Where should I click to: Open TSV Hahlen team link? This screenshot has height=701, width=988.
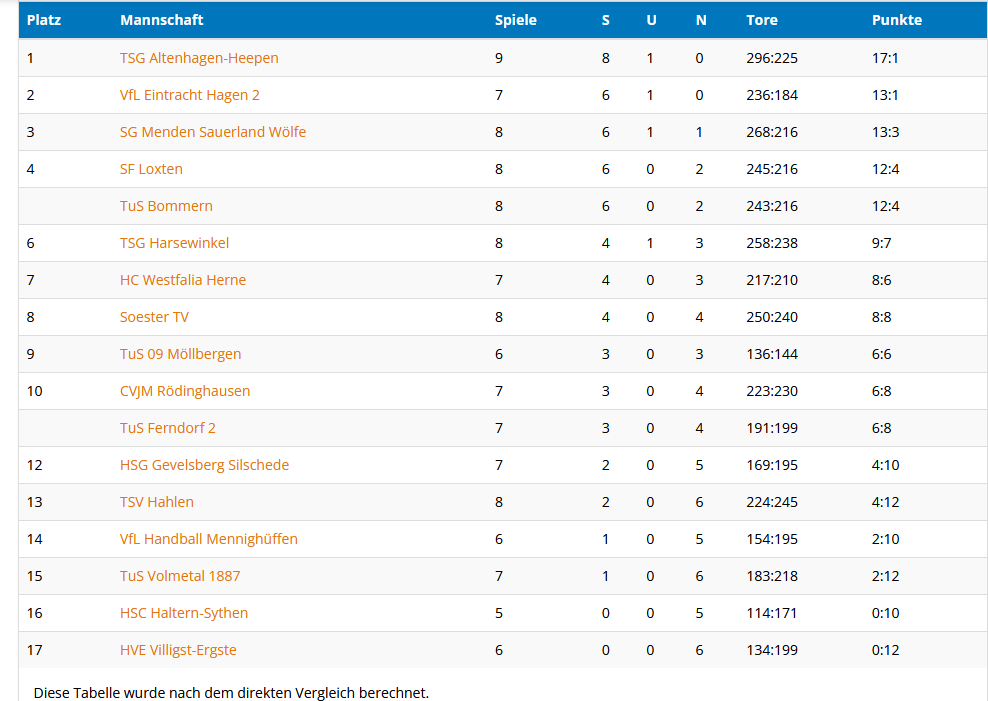[x=156, y=502]
